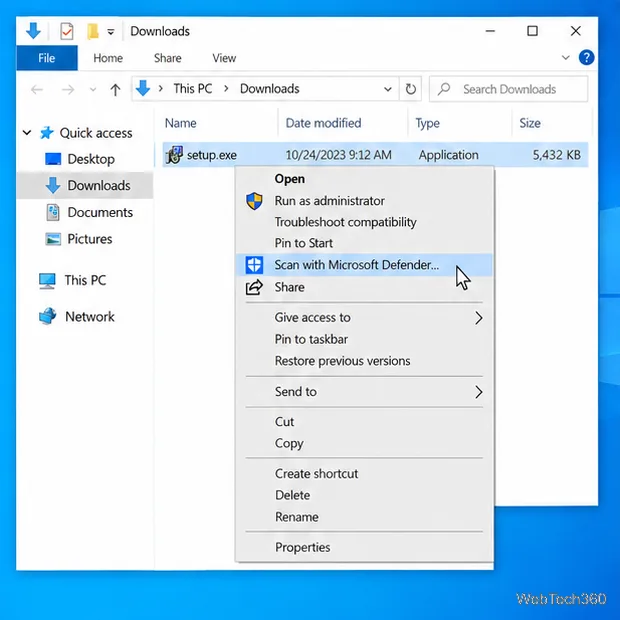Click the Desktop icon in navigation pane
Screen dimensions: 620x620
[53, 159]
